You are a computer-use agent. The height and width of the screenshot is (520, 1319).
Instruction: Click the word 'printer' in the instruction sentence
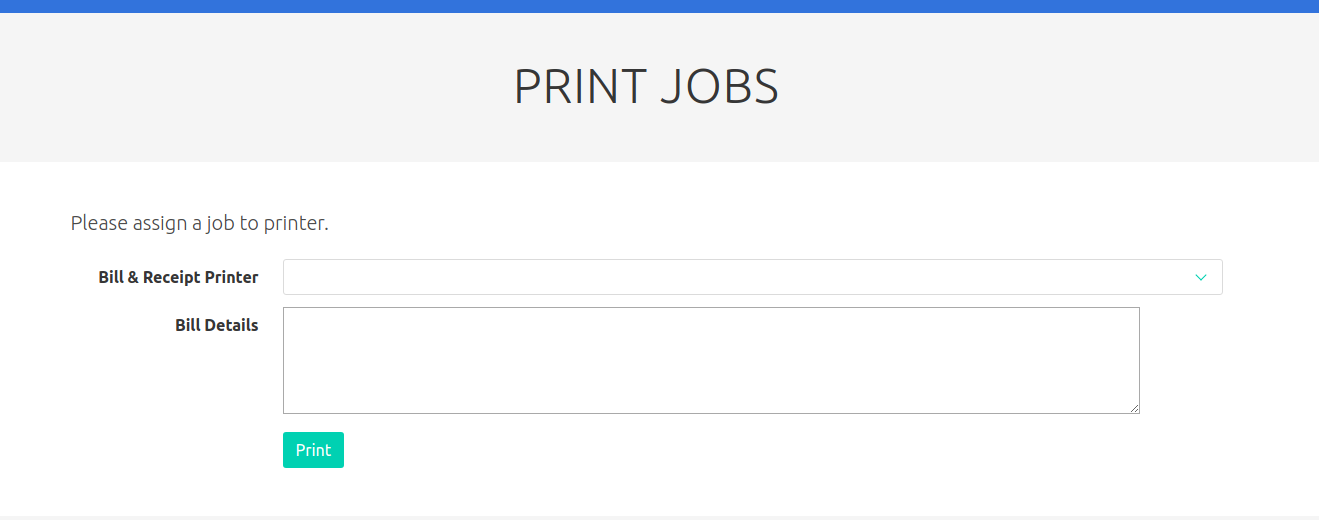click(295, 223)
